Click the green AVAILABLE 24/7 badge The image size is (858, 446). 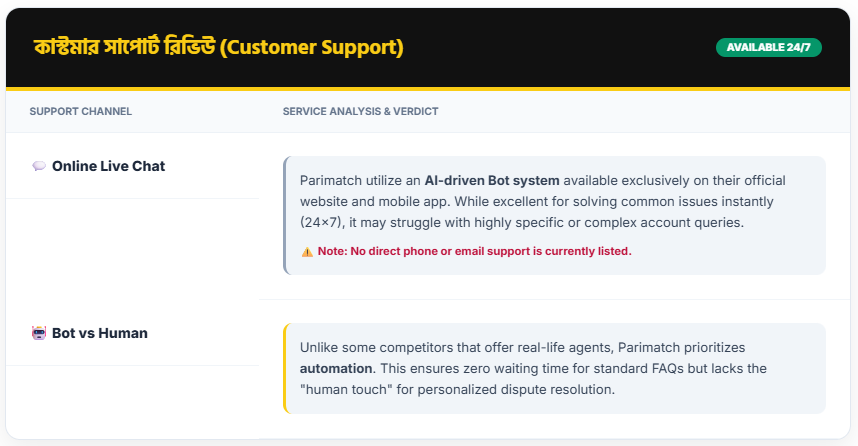(768, 47)
